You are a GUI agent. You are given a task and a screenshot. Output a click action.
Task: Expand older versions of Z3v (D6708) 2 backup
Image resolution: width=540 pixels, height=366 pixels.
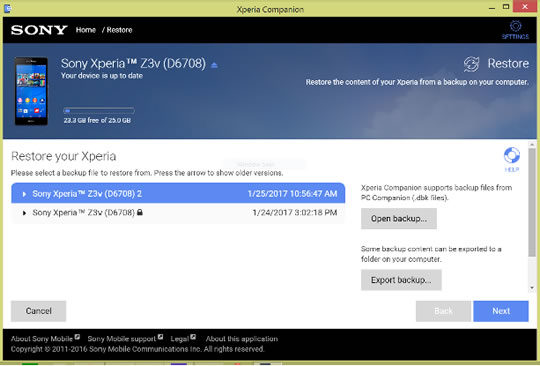[24, 194]
